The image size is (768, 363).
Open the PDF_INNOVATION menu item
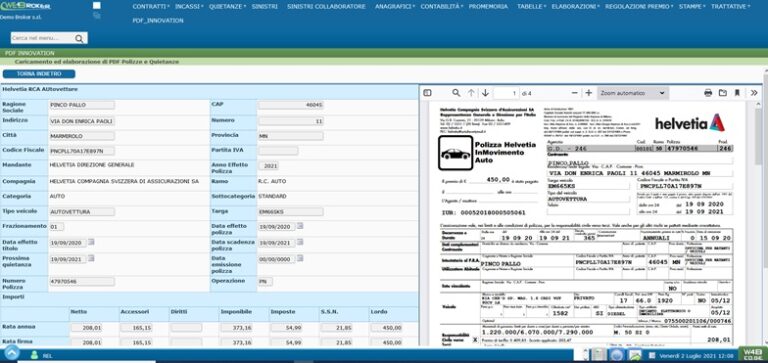[158, 21]
